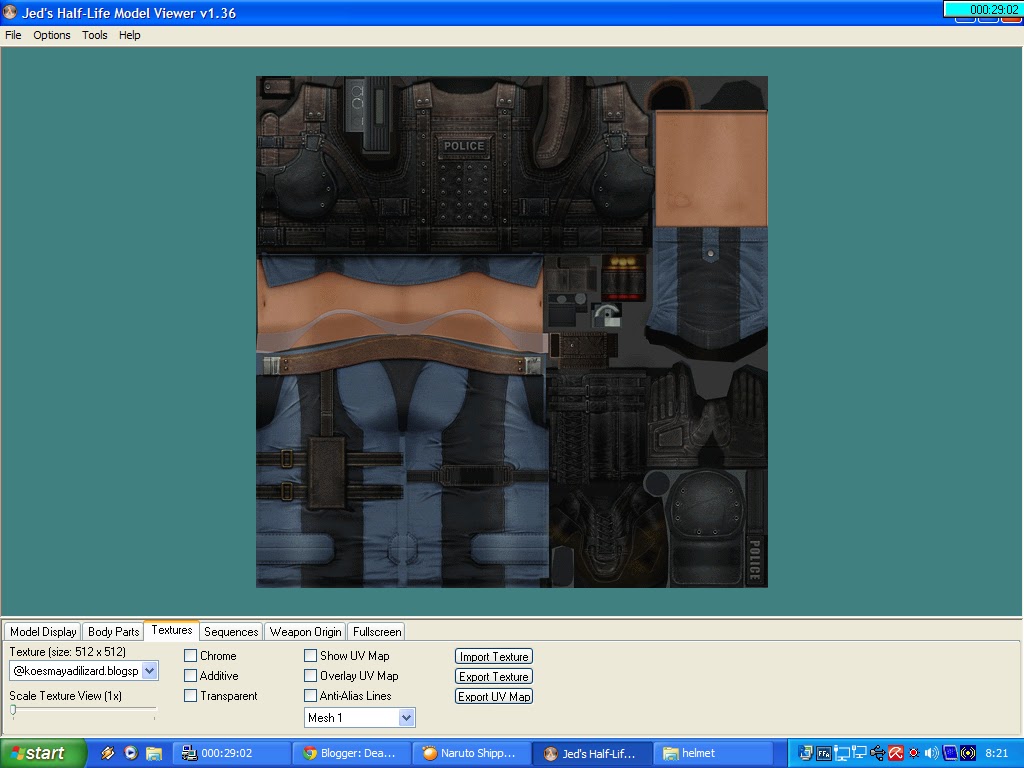Switch to the Body Parts tab

114,632
